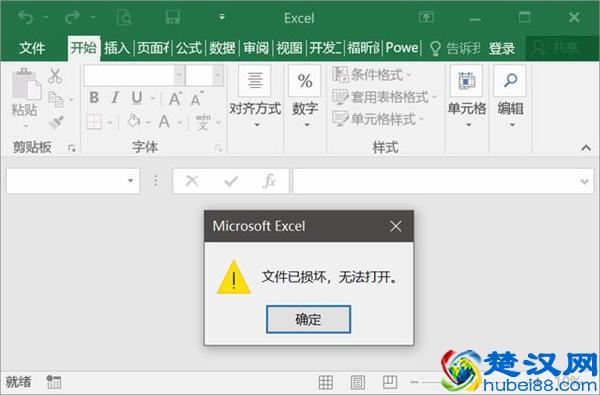Select the 开始 tab
This screenshot has width=600, height=395.
click(x=84, y=48)
